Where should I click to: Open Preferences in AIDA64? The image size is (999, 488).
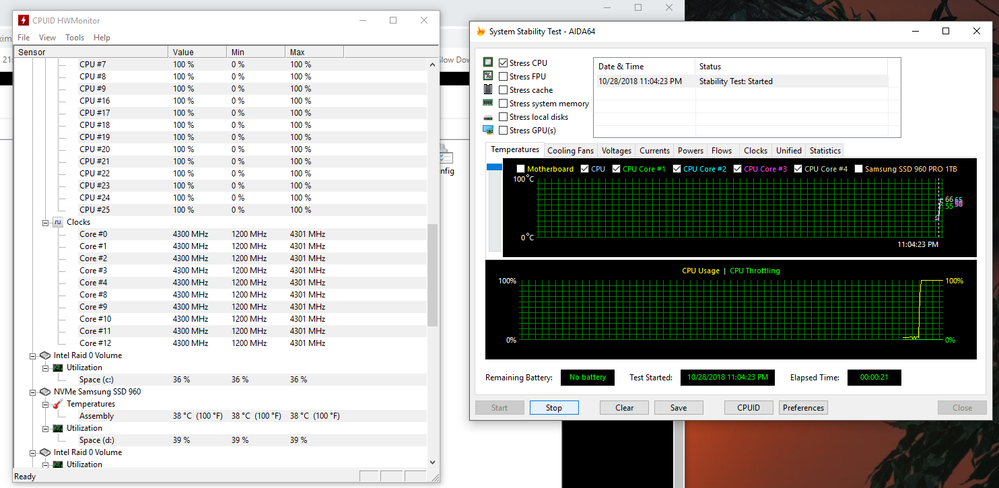(x=803, y=408)
